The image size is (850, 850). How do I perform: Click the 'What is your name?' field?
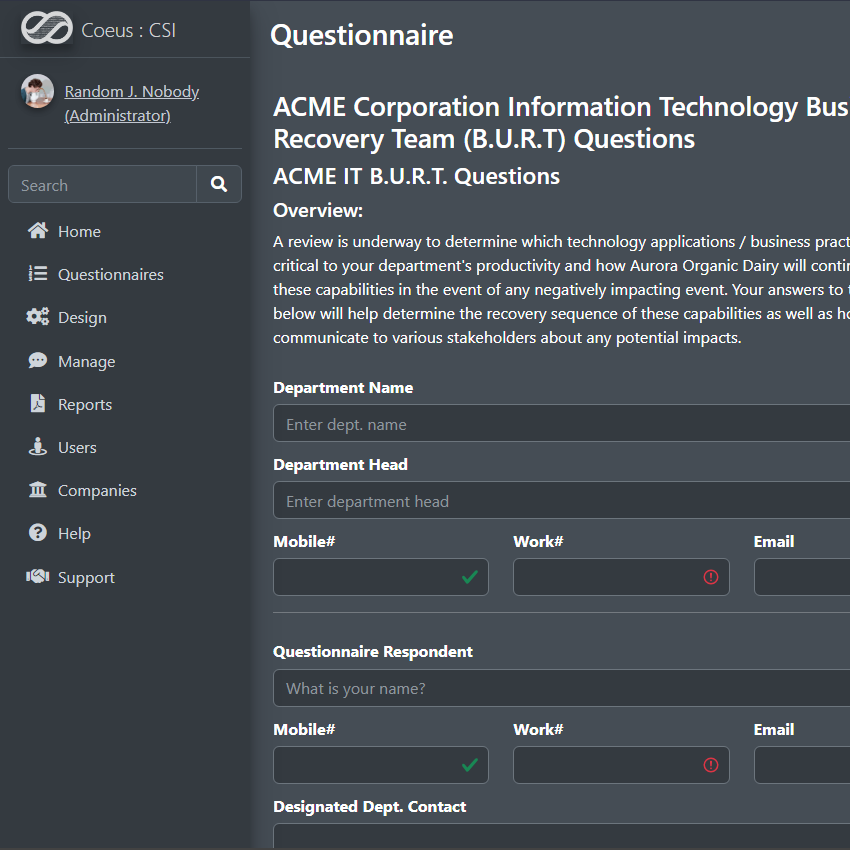(x=560, y=688)
